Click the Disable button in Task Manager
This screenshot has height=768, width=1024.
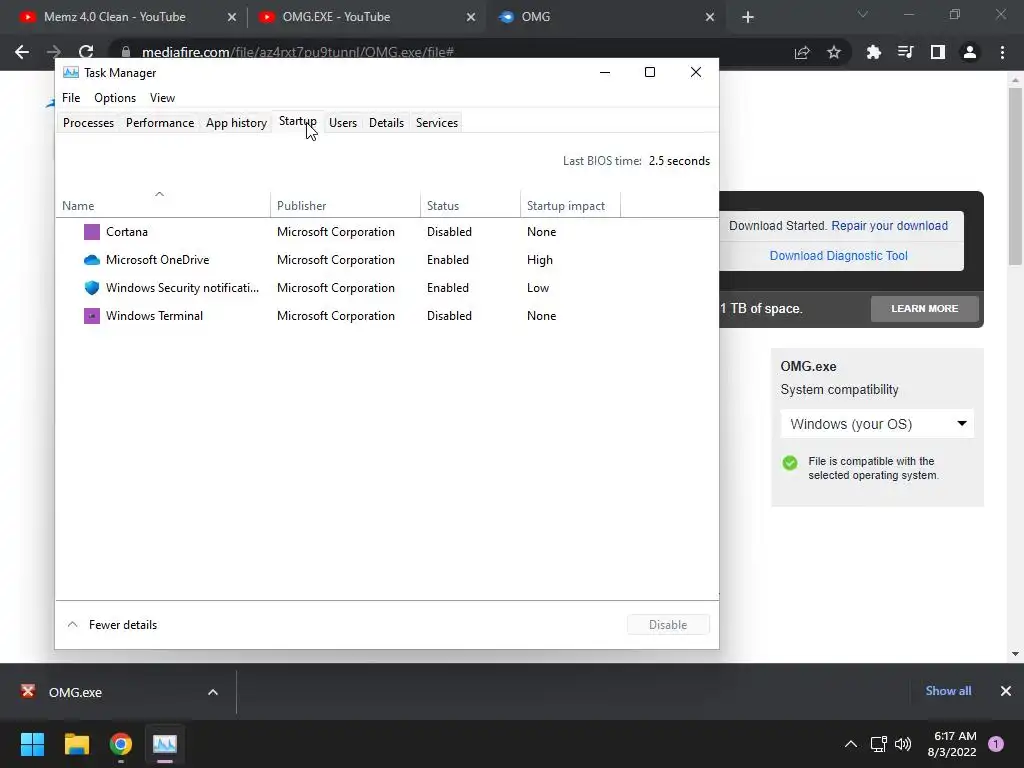click(668, 625)
